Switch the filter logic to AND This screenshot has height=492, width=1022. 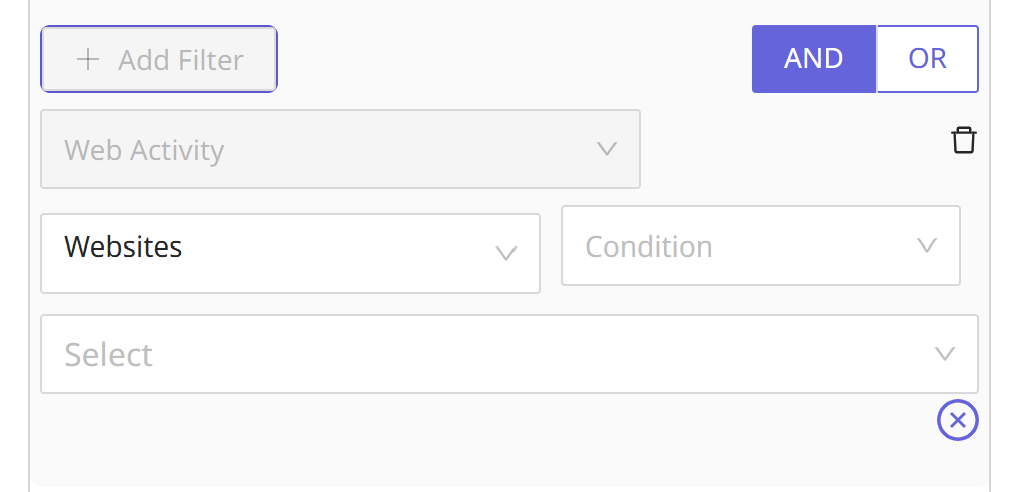pyautogui.click(x=813, y=59)
